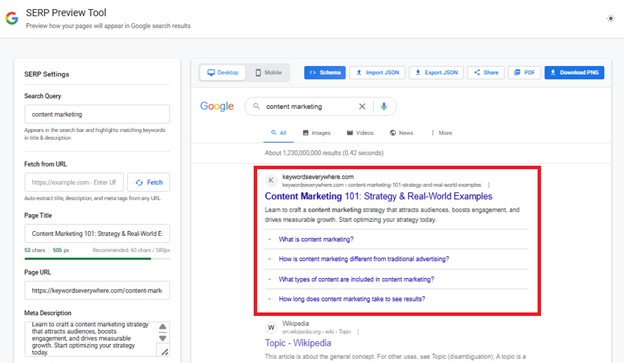The height and width of the screenshot is (363, 624).
Task: Expand 'How long does content marketing take' question
Action: point(396,299)
